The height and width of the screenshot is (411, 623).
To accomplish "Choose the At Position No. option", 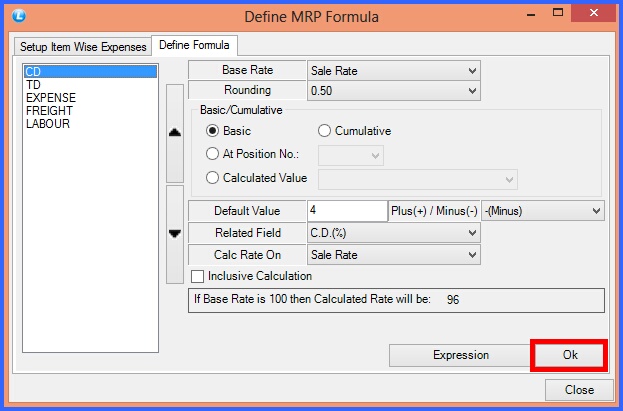I will [x=212, y=154].
